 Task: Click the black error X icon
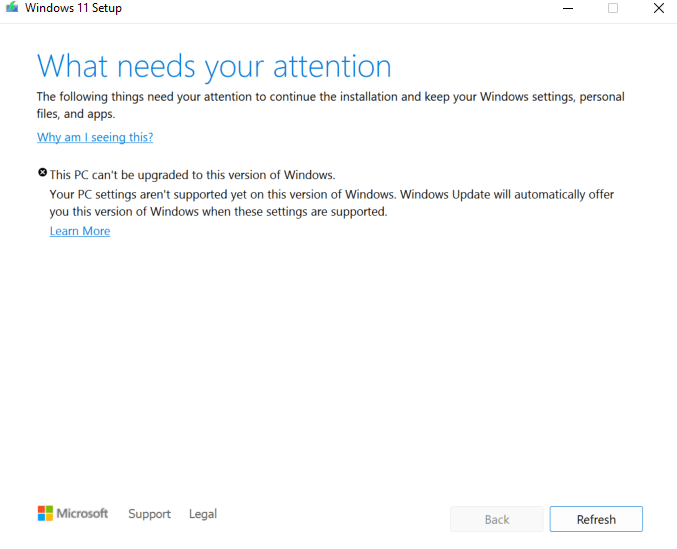(42, 173)
